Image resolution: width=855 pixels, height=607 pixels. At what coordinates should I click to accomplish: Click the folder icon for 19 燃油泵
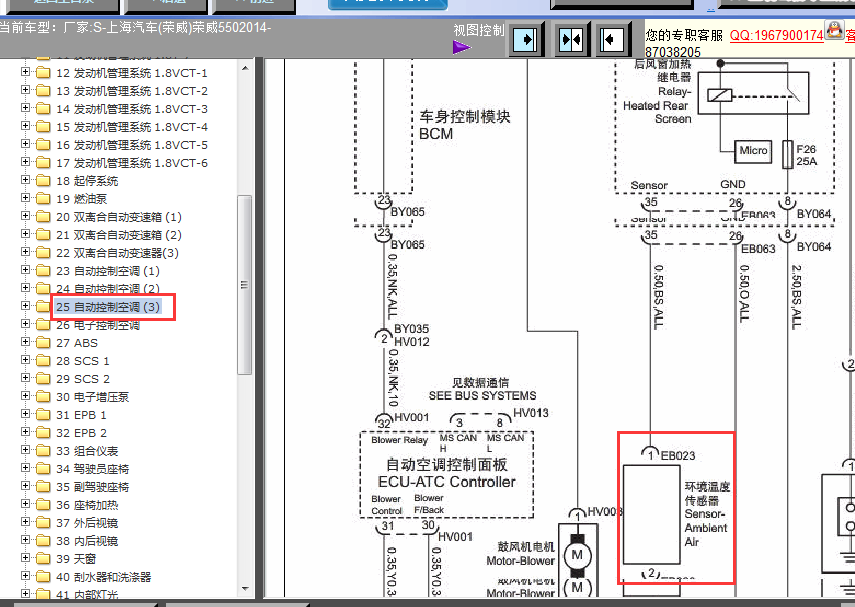42,199
